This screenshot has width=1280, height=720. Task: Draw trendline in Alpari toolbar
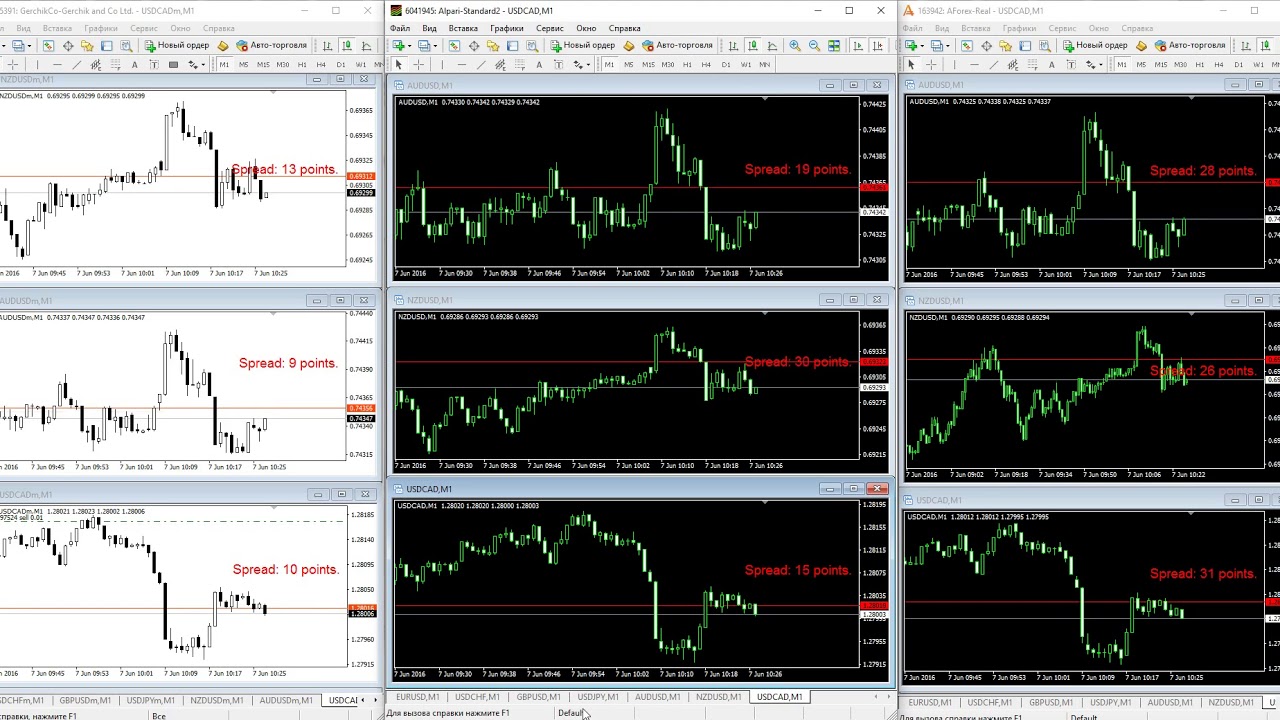click(x=481, y=64)
